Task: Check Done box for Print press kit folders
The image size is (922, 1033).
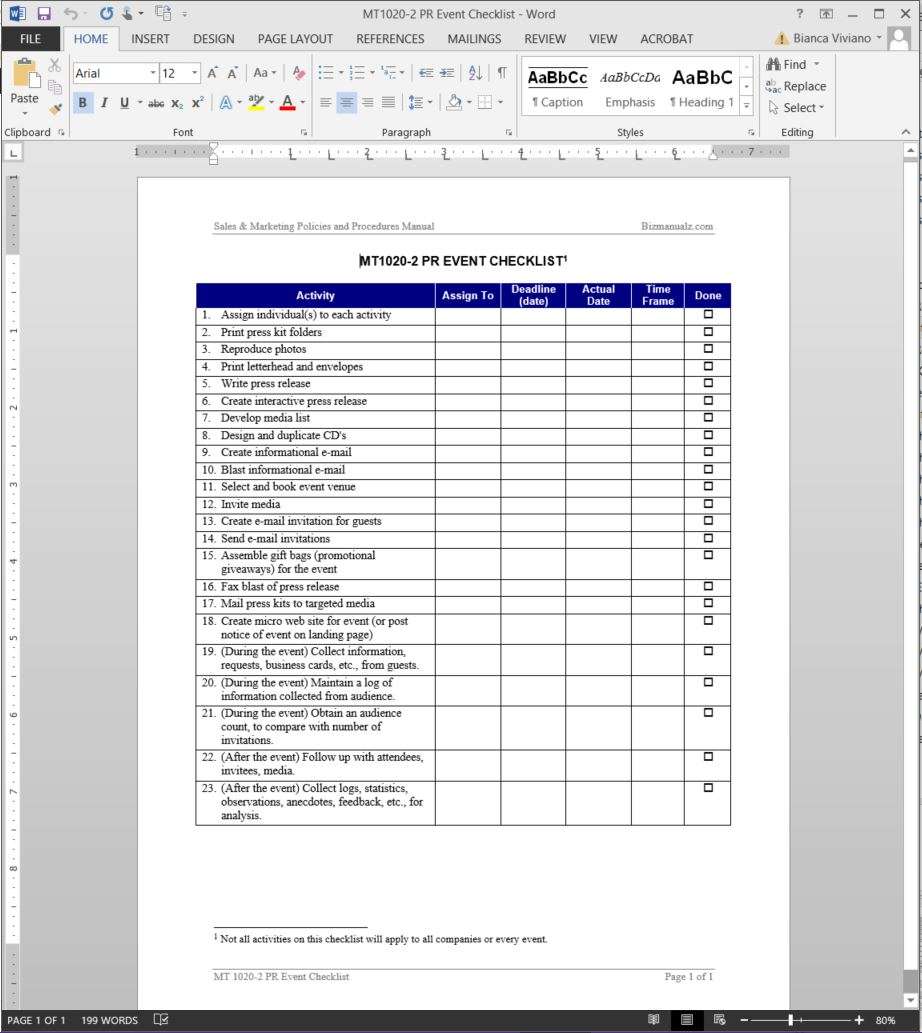Action: coord(708,331)
